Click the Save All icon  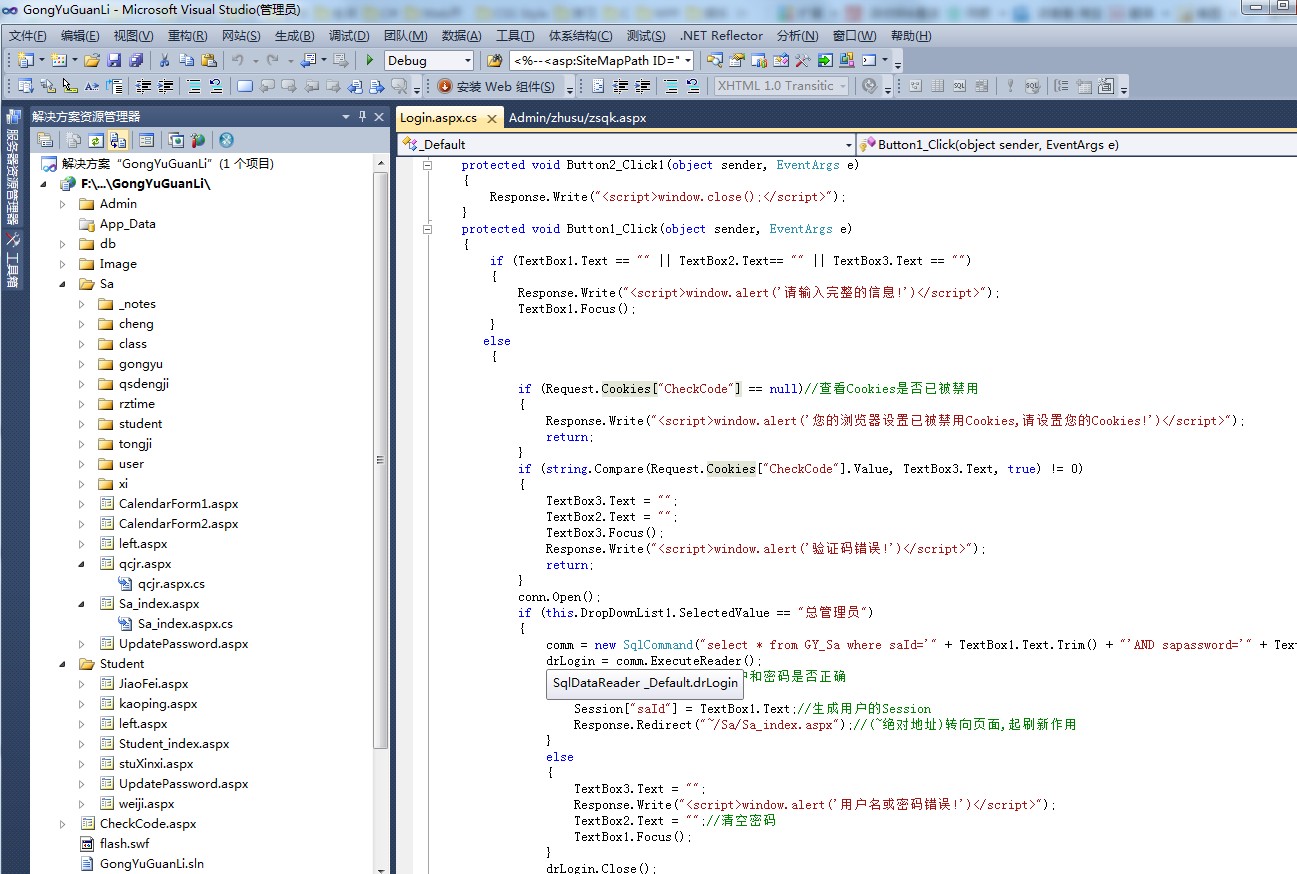135,60
